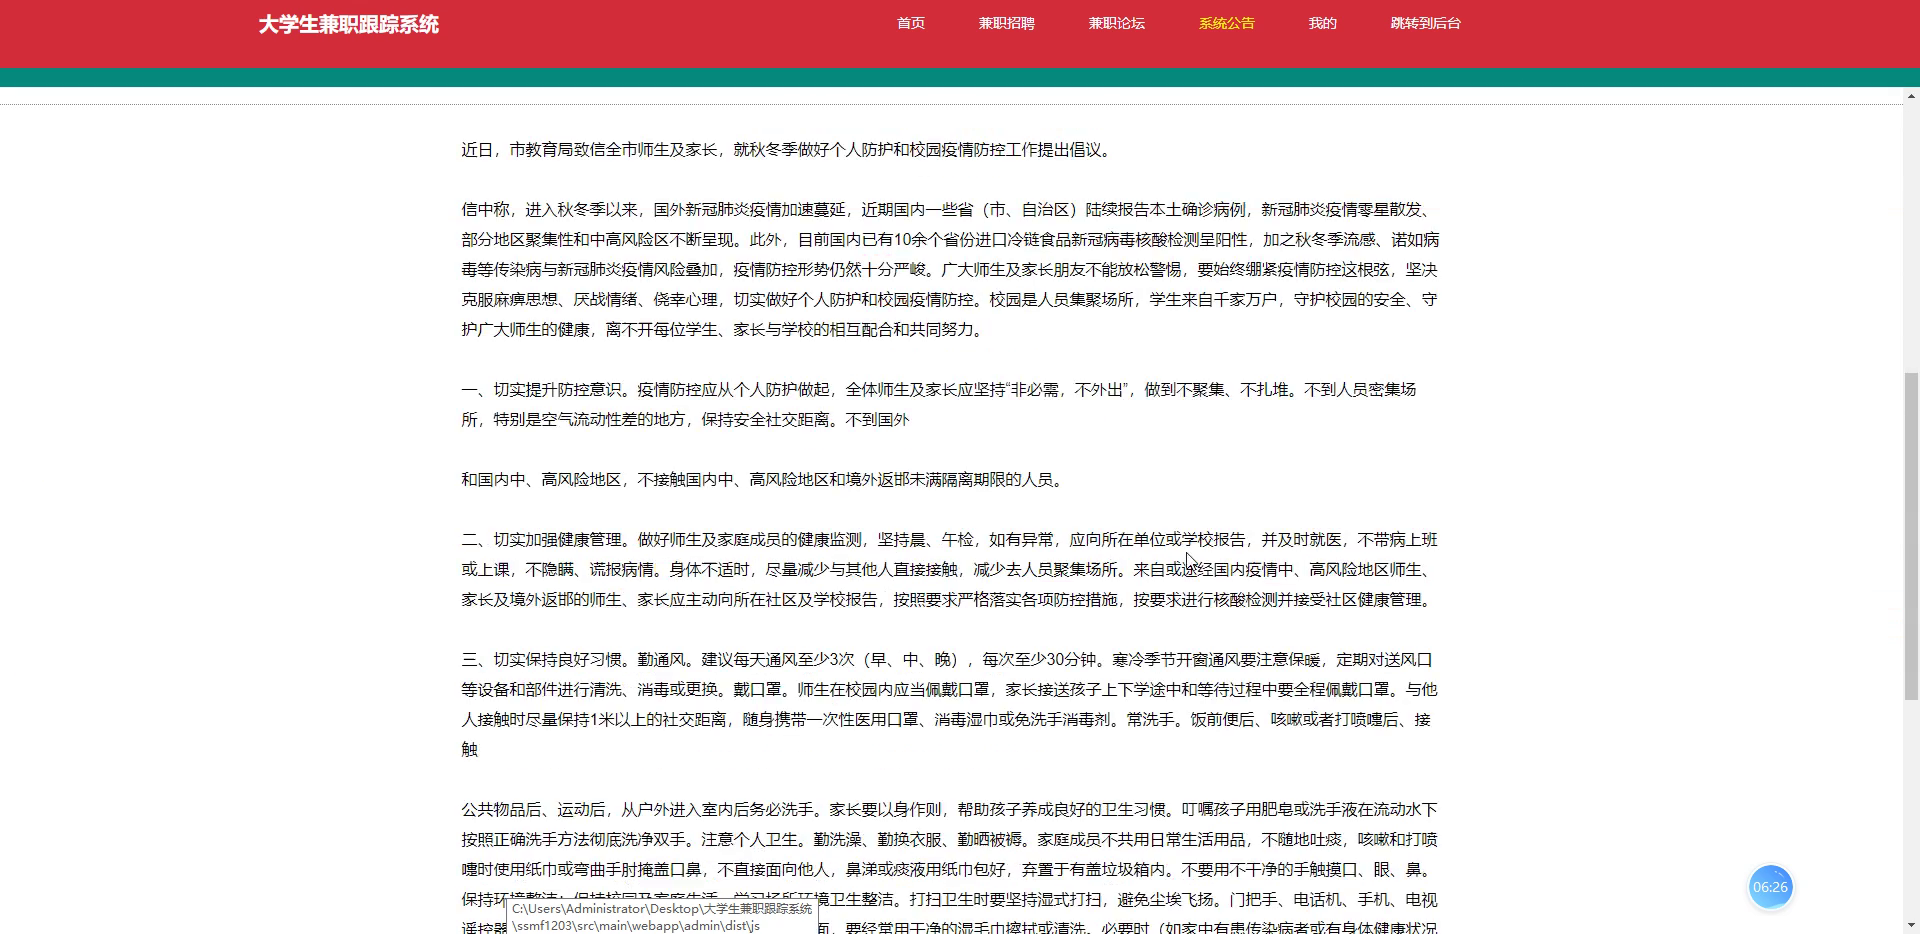Click the text line 一、切实提升防控意识
Image resolution: width=1920 pixels, height=934 pixels.
coord(938,390)
